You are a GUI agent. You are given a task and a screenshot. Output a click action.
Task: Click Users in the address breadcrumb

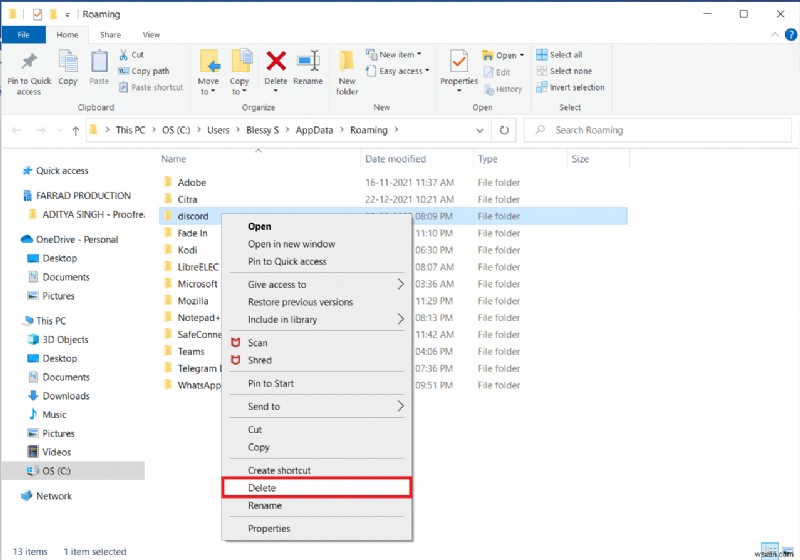[218, 130]
